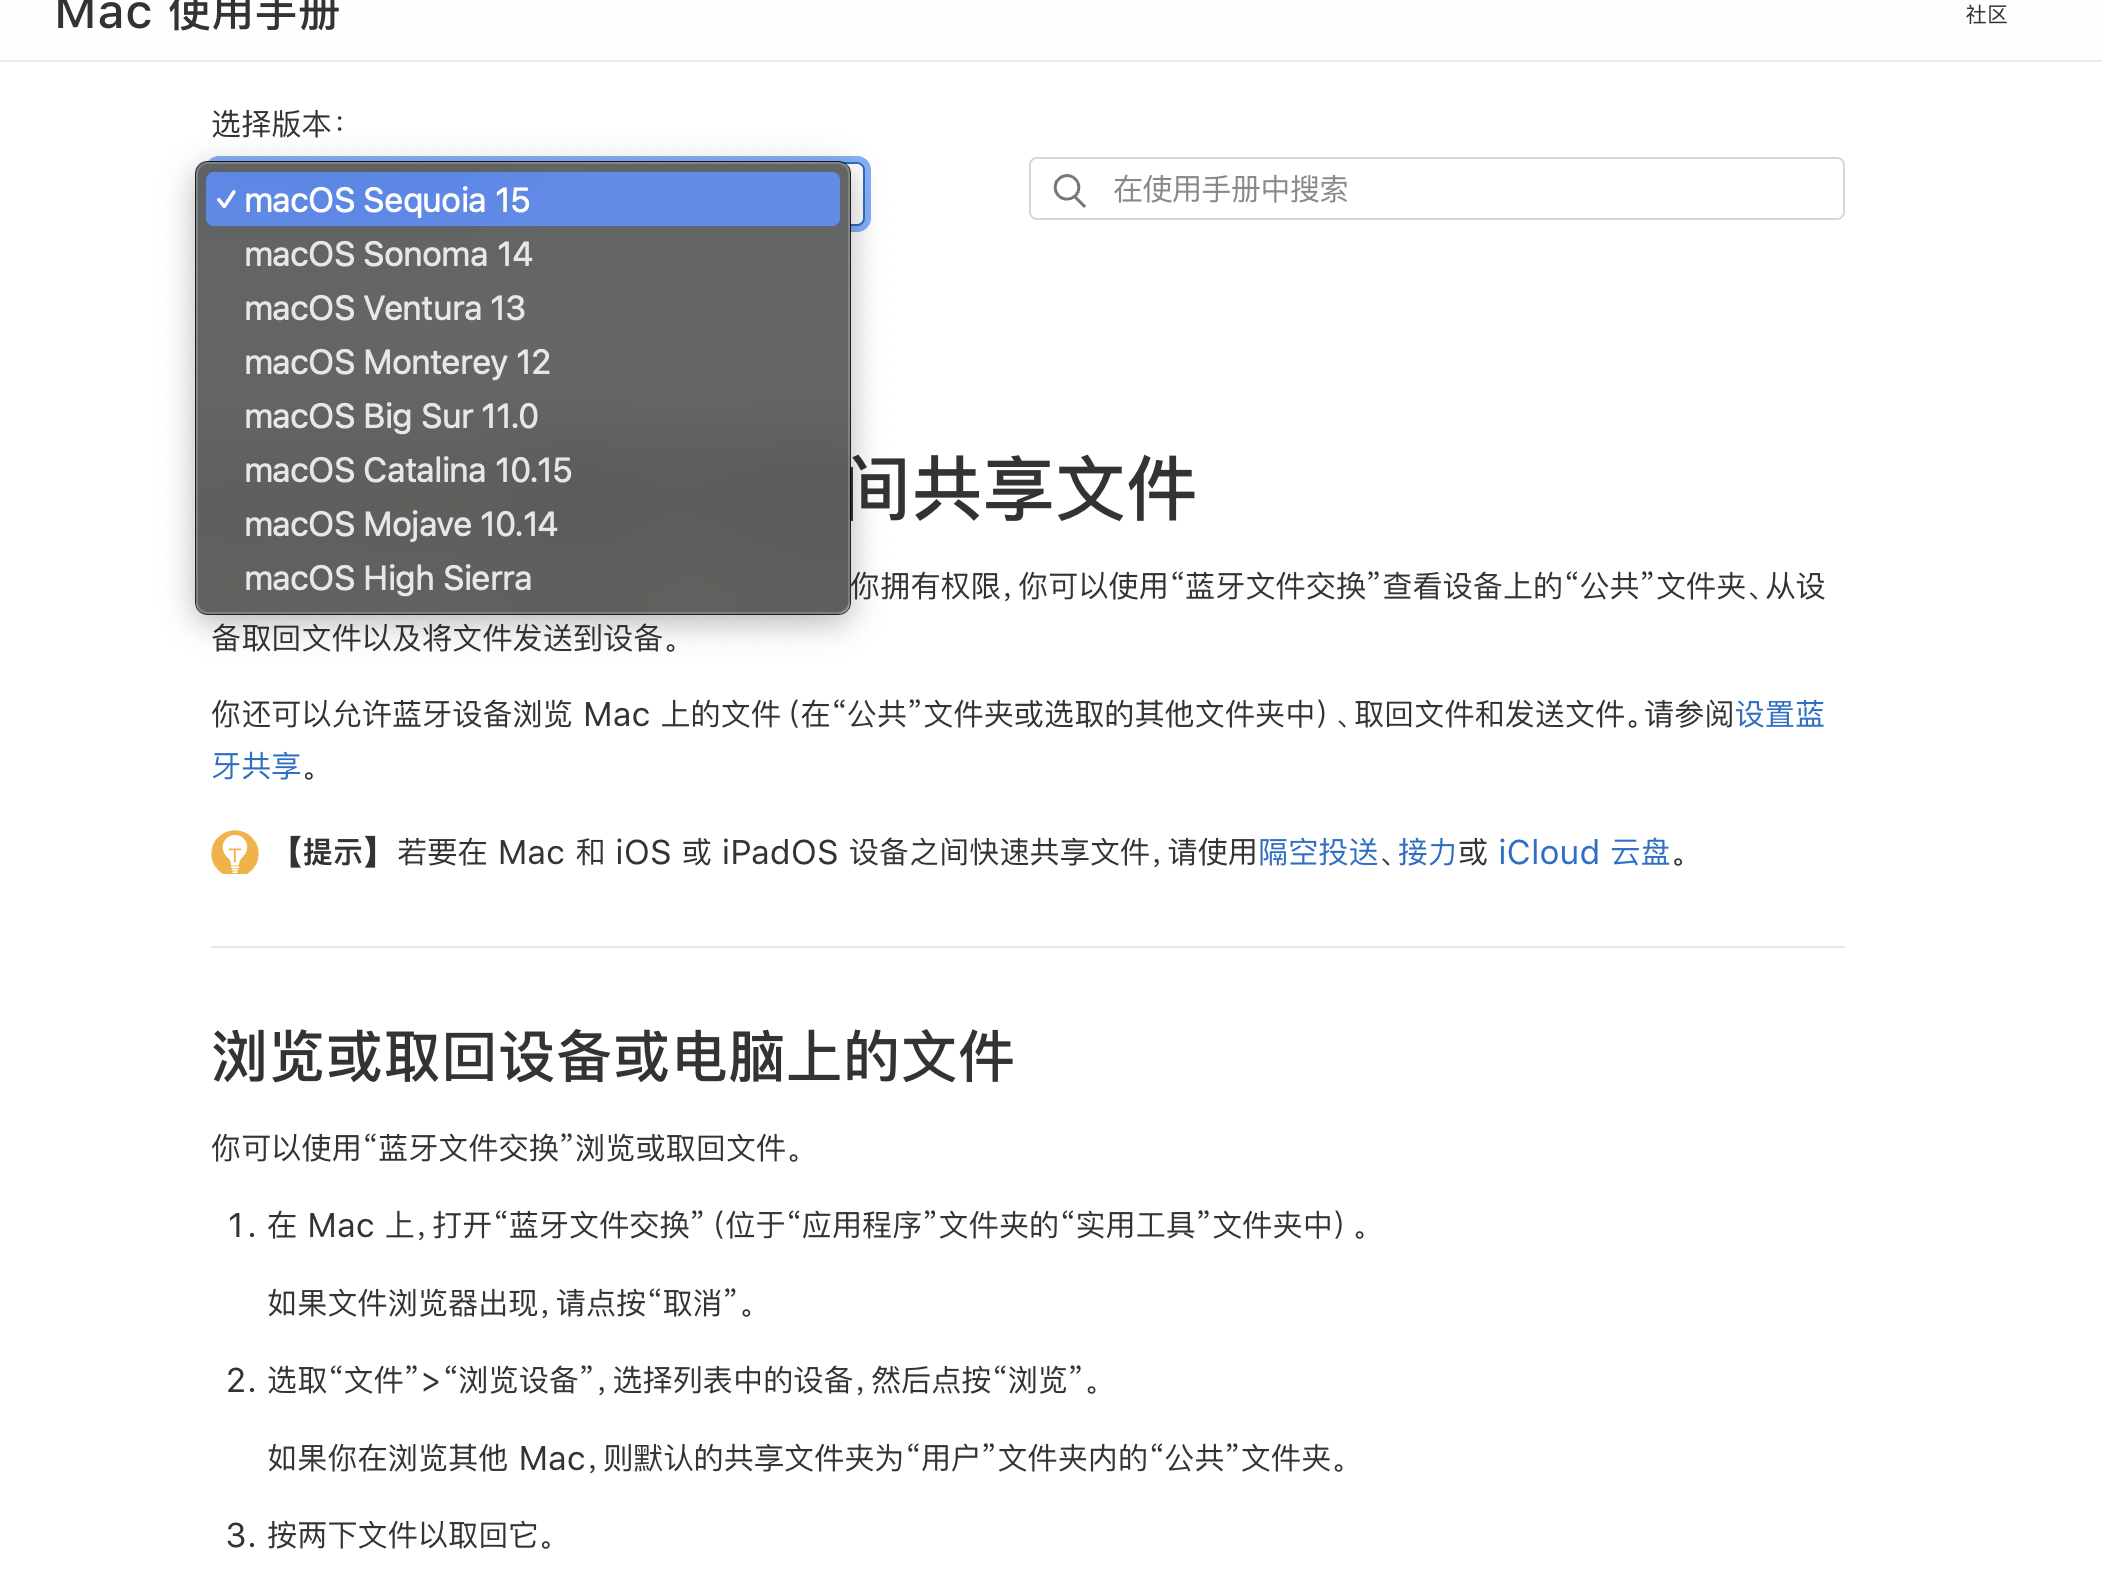Click the magnifying glass search icon
This screenshot has height=1578, width=2102.
tap(1069, 190)
